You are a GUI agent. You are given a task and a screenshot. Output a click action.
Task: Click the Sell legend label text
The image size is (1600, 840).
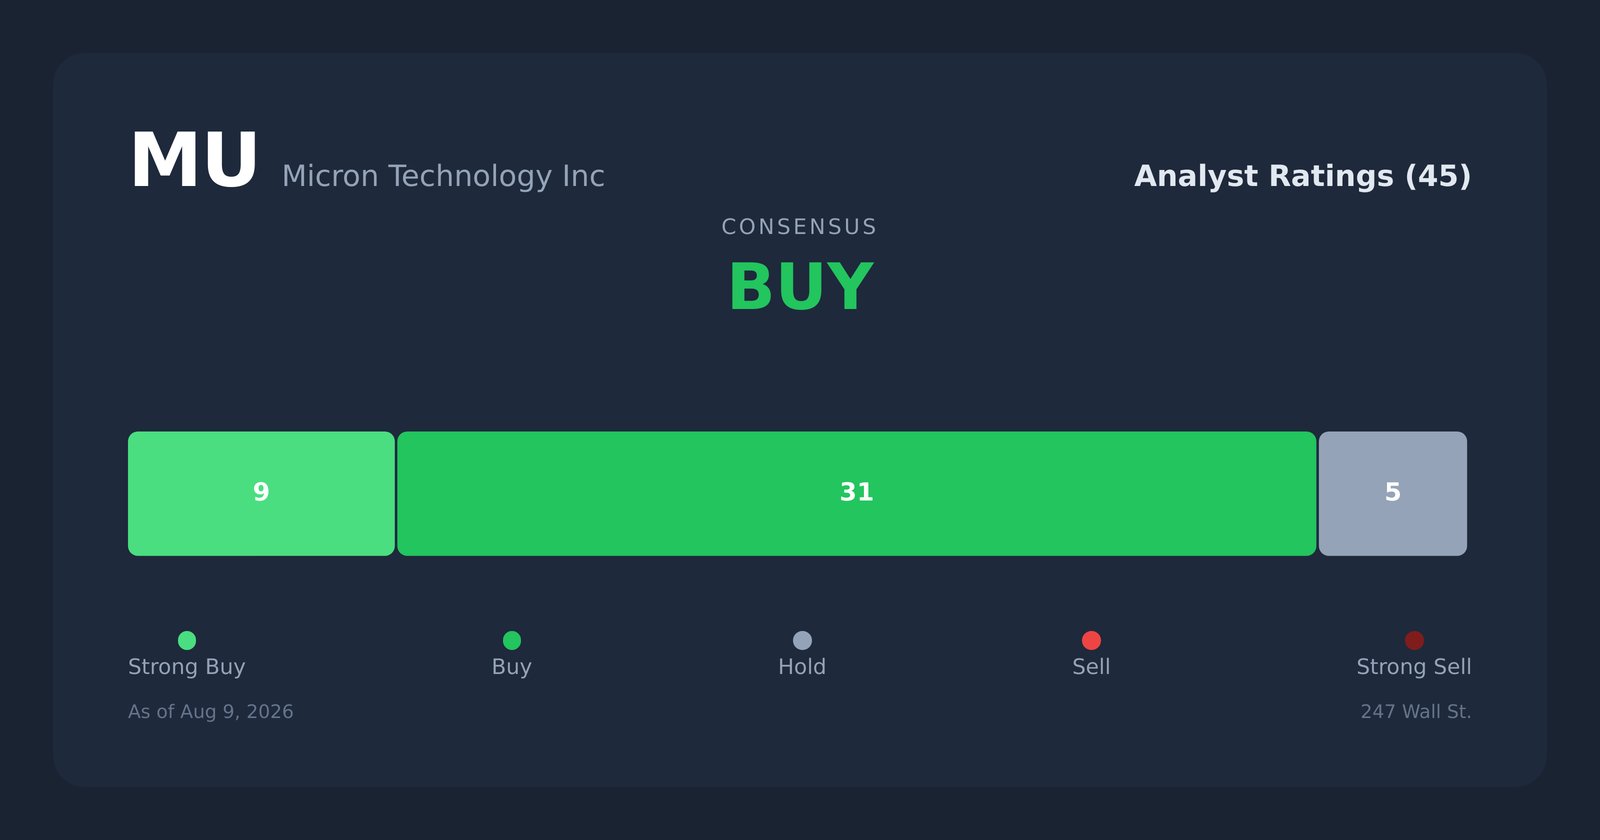(x=1091, y=667)
